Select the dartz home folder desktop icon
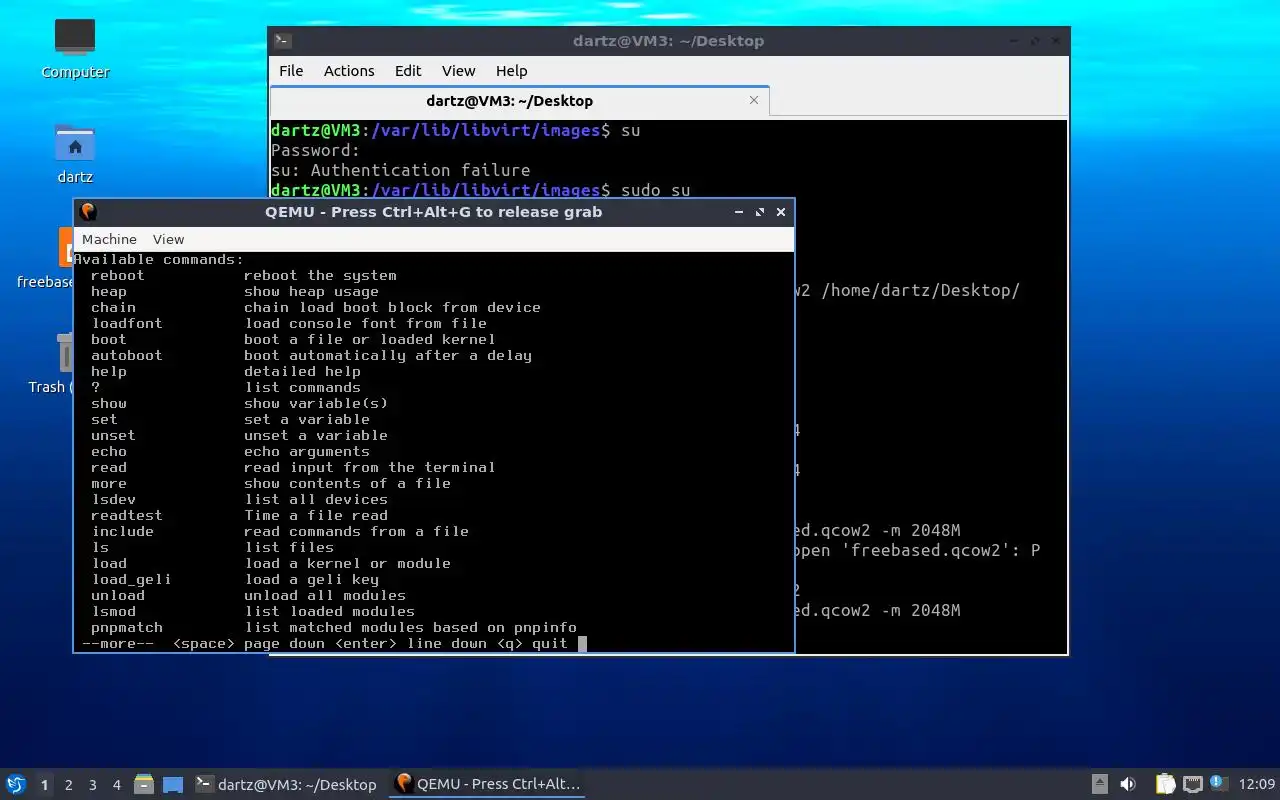1280x800 pixels. click(x=75, y=154)
